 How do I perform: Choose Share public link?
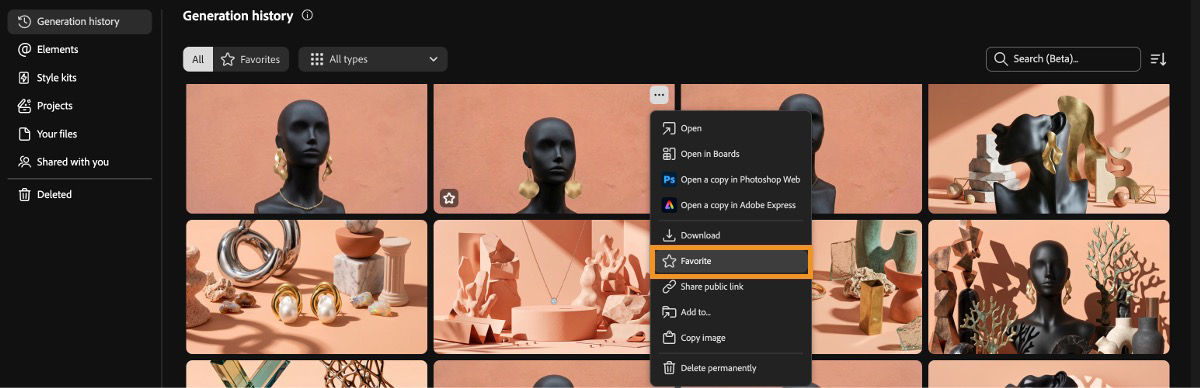[x=730, y=287]
